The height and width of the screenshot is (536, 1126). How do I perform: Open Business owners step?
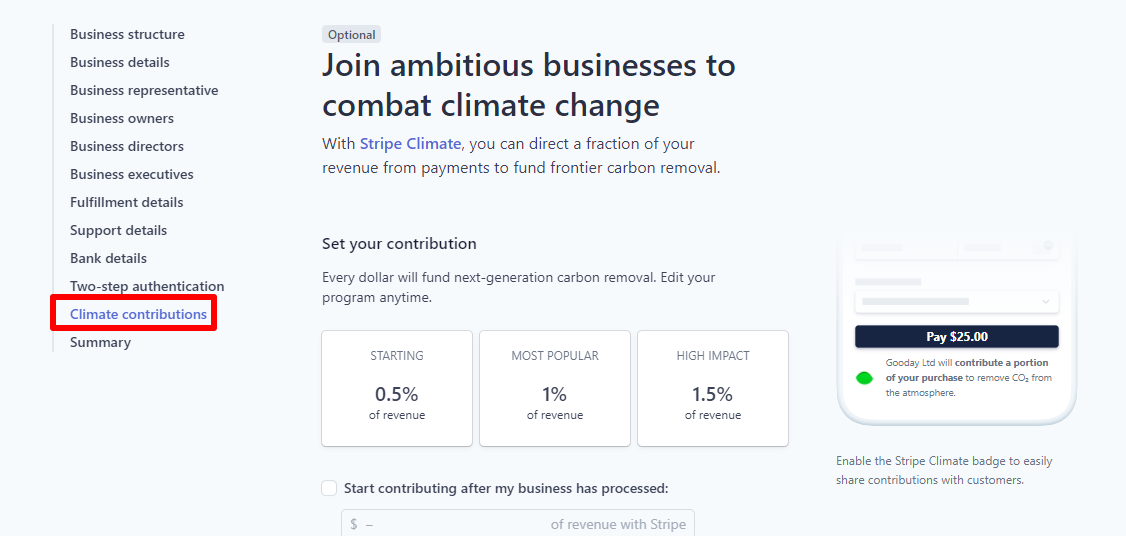122,119
